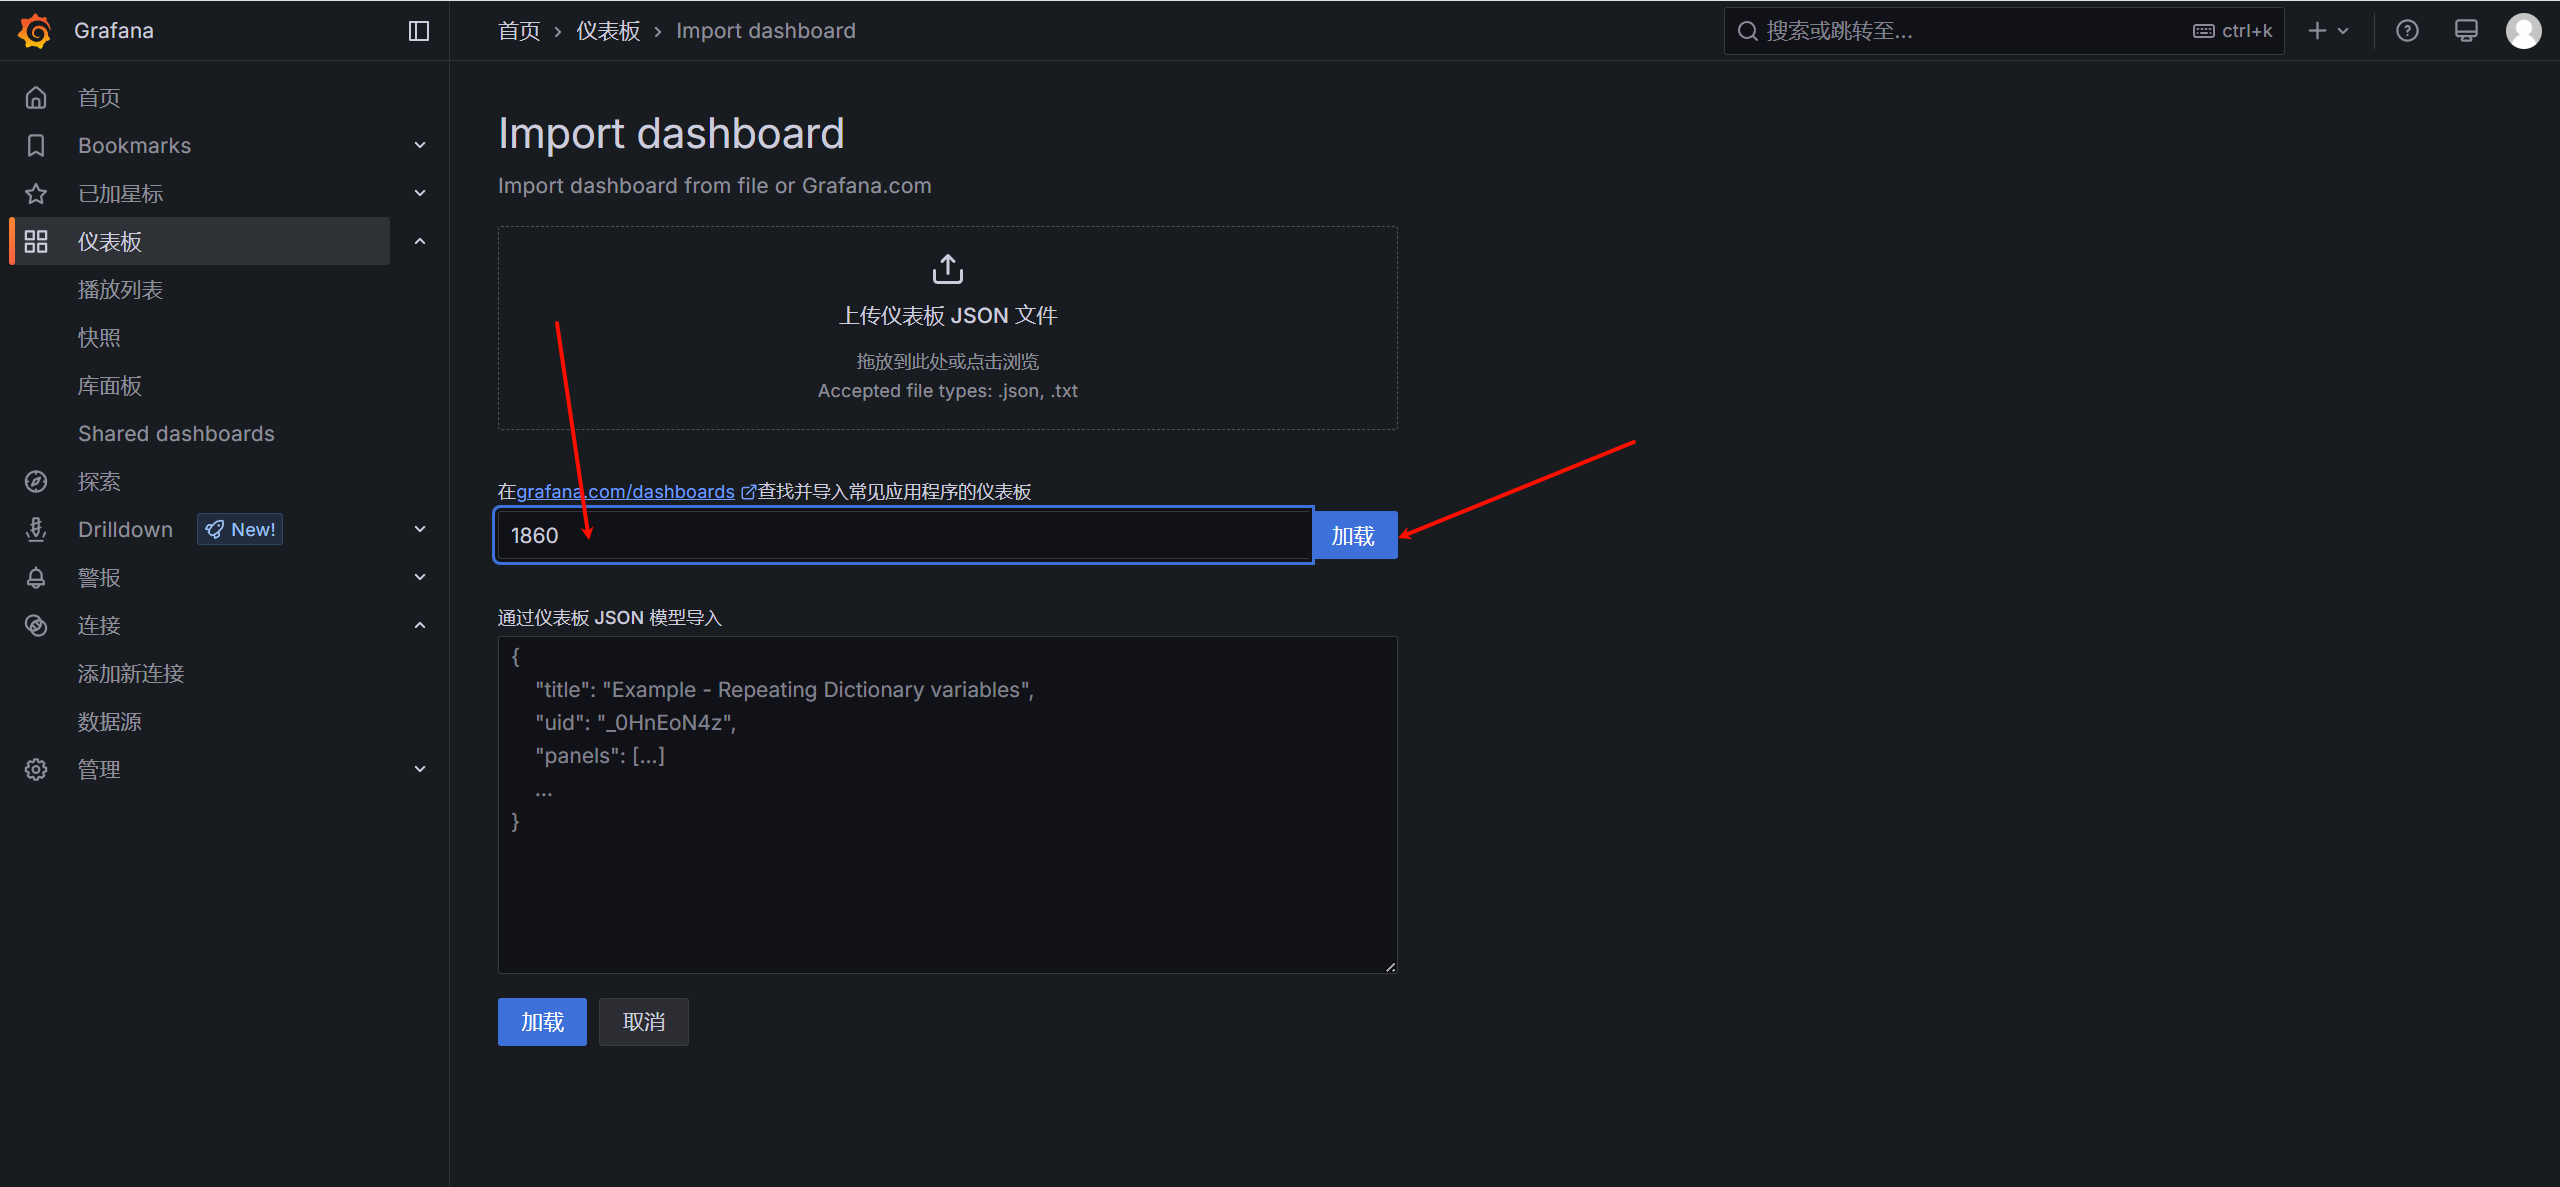Open the help question mark icon

point(2407,31)
